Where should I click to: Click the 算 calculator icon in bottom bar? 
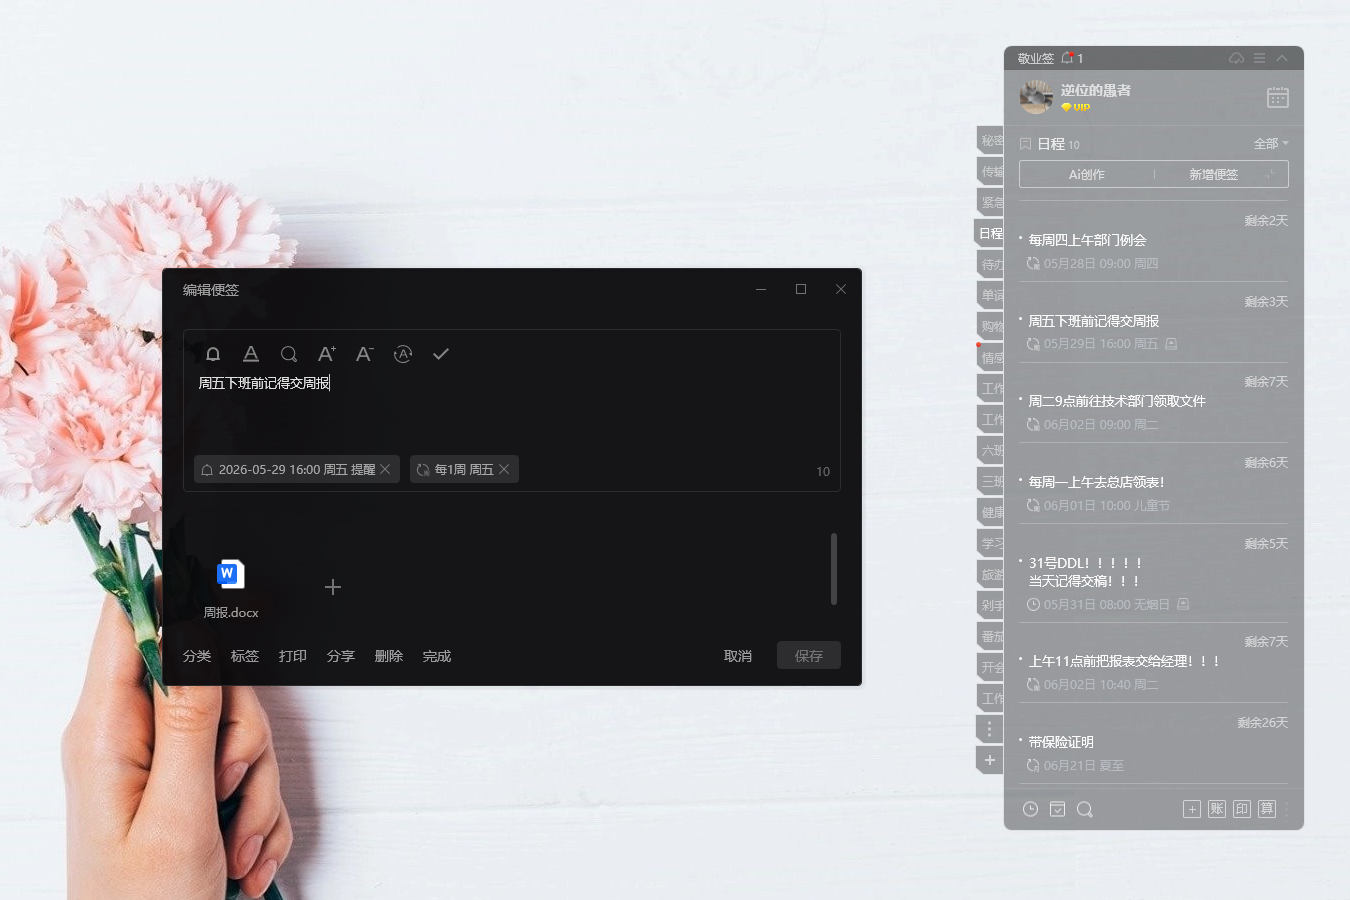pos(1267,809)
